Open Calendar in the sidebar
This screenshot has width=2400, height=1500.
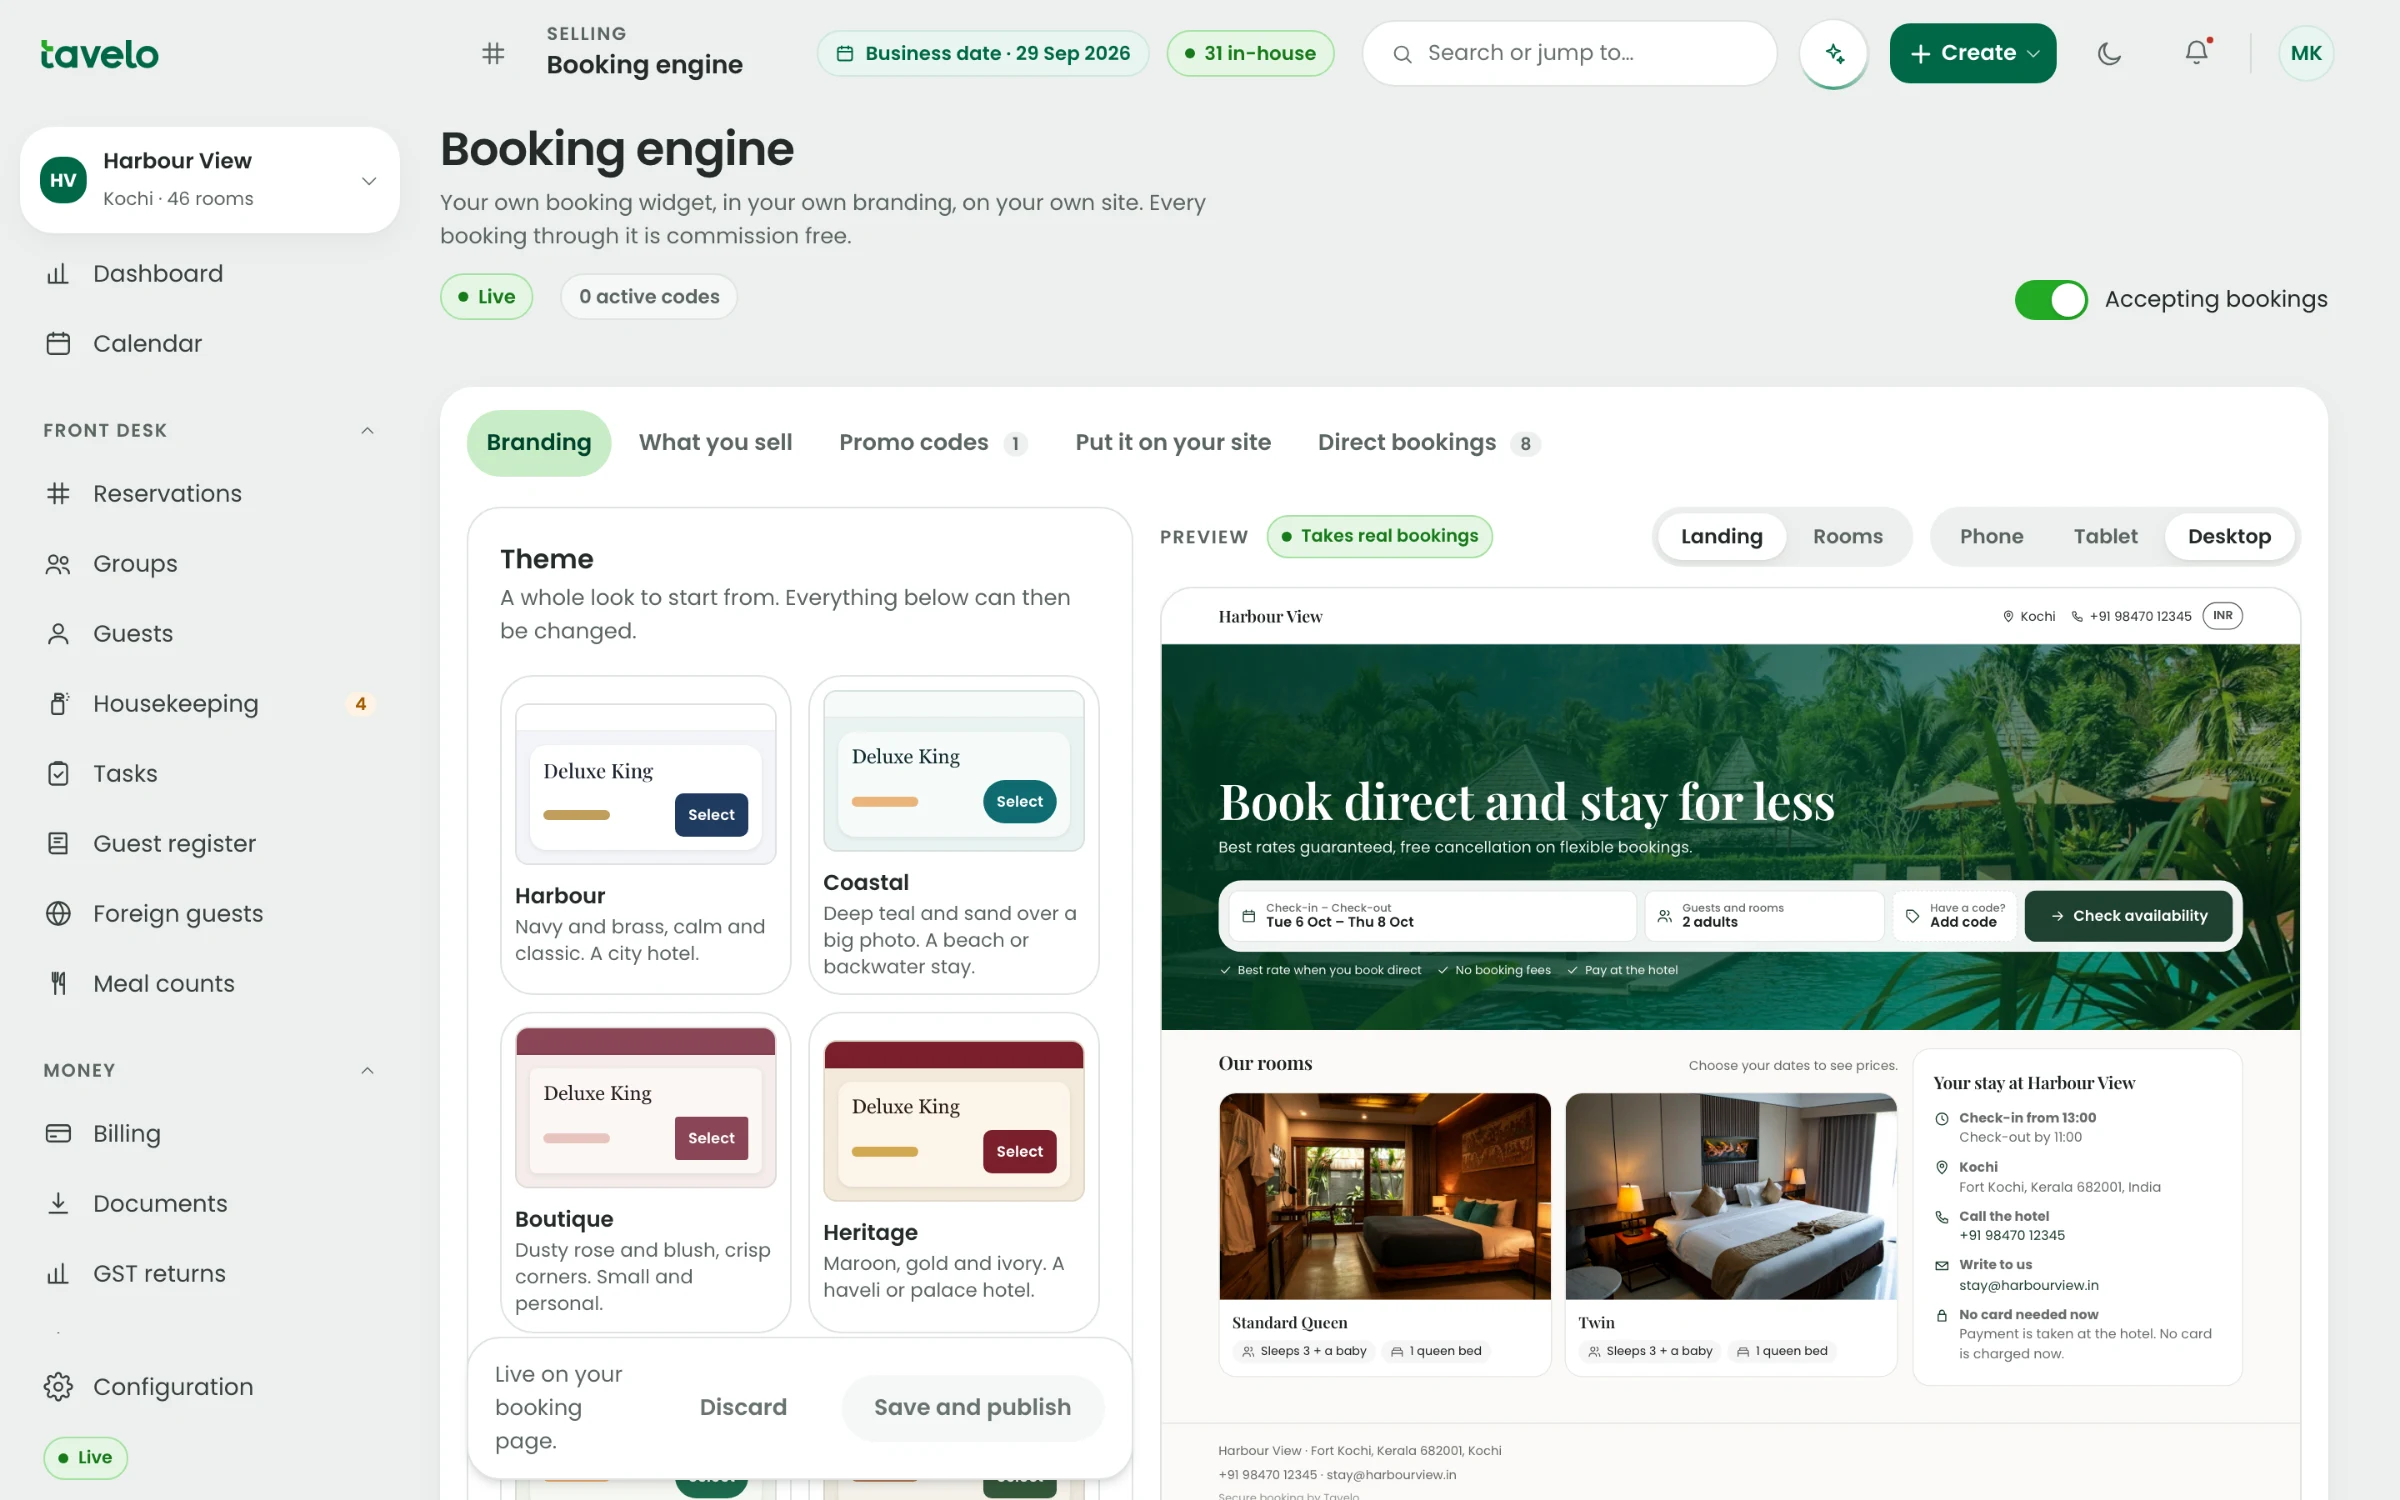click(x=210, y=343)
